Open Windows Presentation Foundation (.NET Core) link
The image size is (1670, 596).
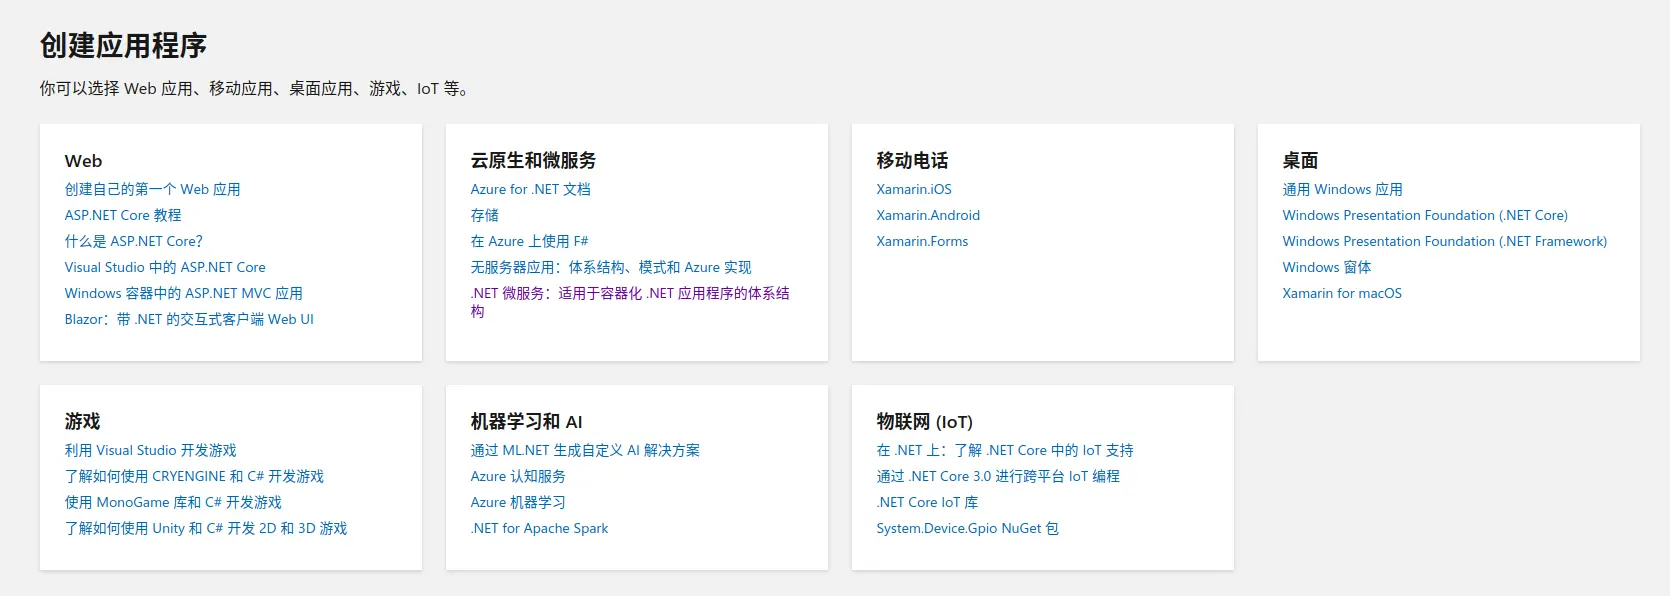point(1425,215)
